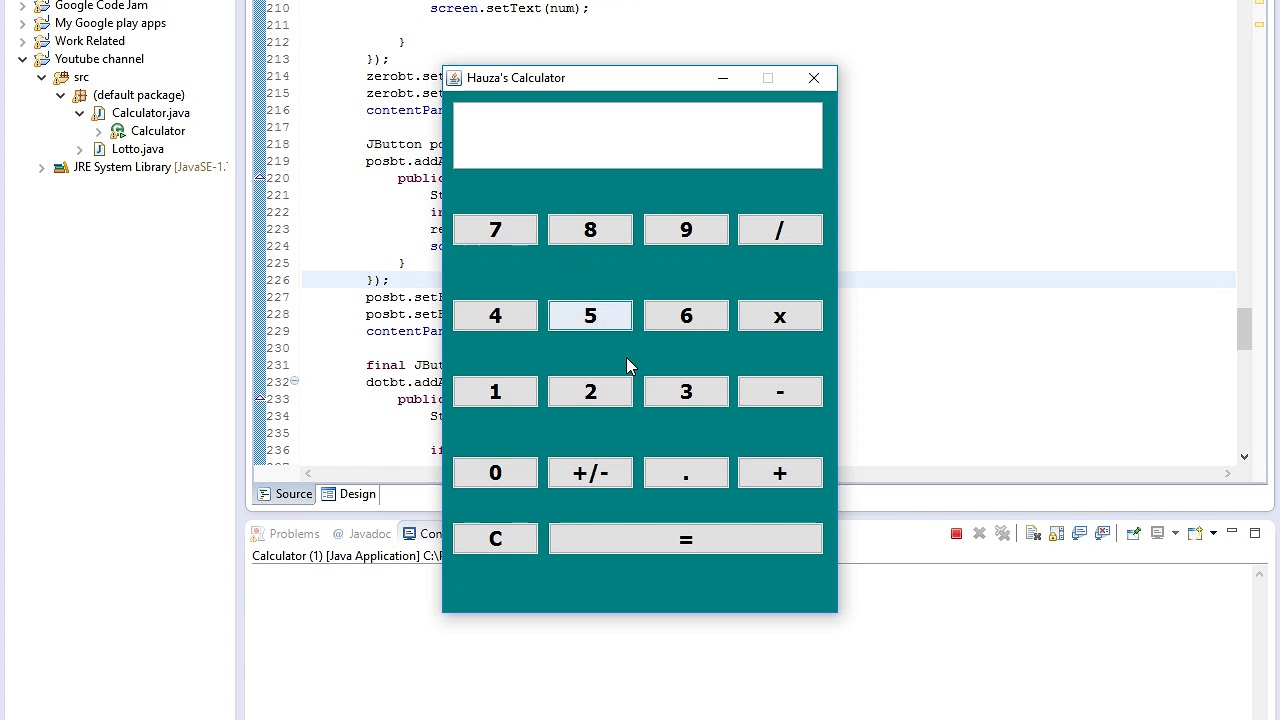Screen dimensions: 1280x720
Task: Click calculator button 8
Action: pos(590,230)
